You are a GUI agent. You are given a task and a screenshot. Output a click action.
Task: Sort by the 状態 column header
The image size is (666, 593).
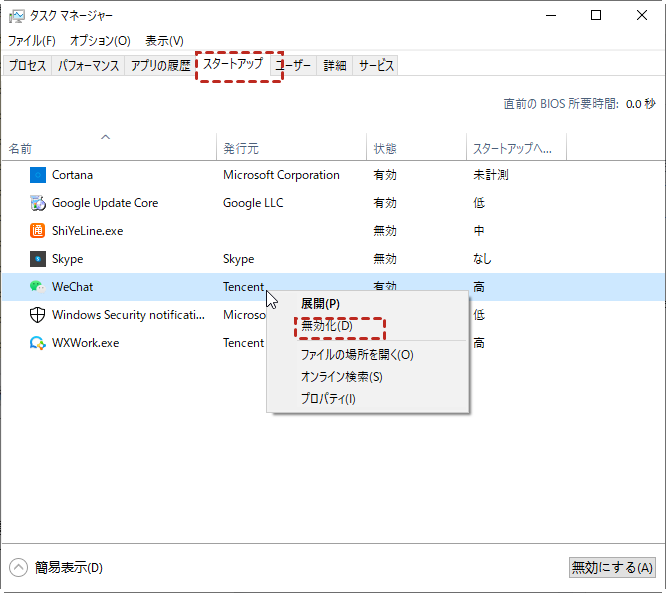tap(416, 147)
